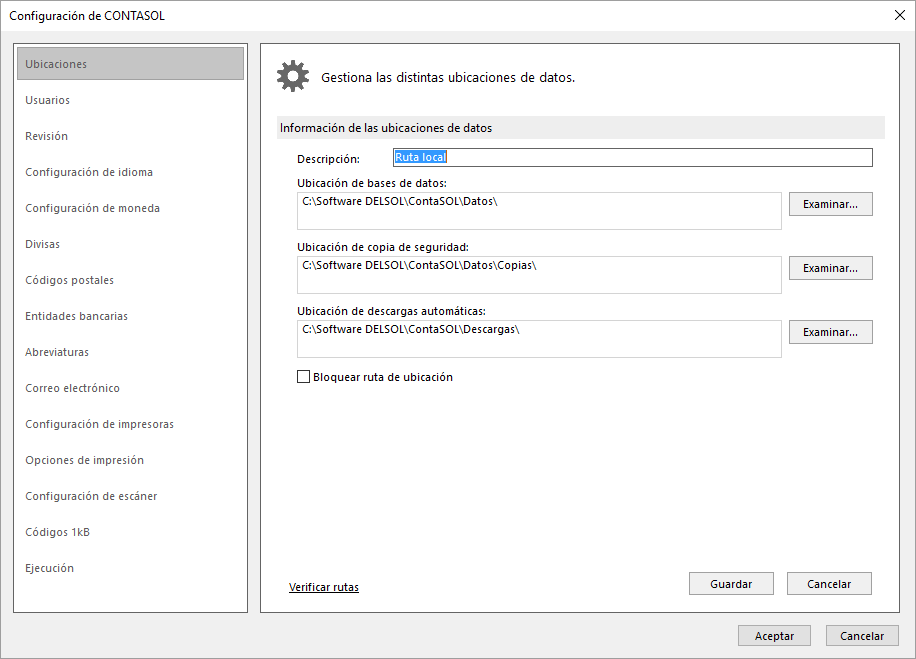Browse for database location with Examinar

[x=830, y=204]
